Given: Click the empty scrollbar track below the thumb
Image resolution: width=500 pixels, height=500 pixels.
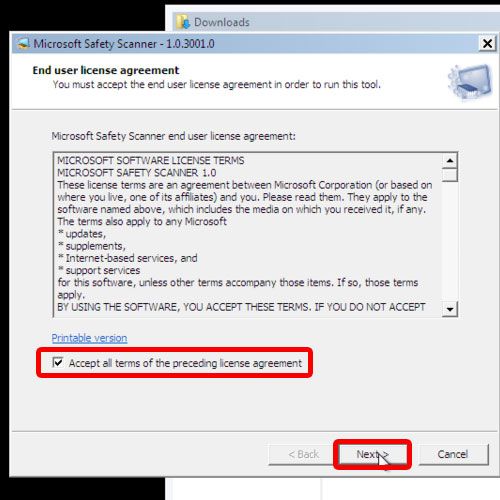Looking at the screenshot, I should click(450, 241).
